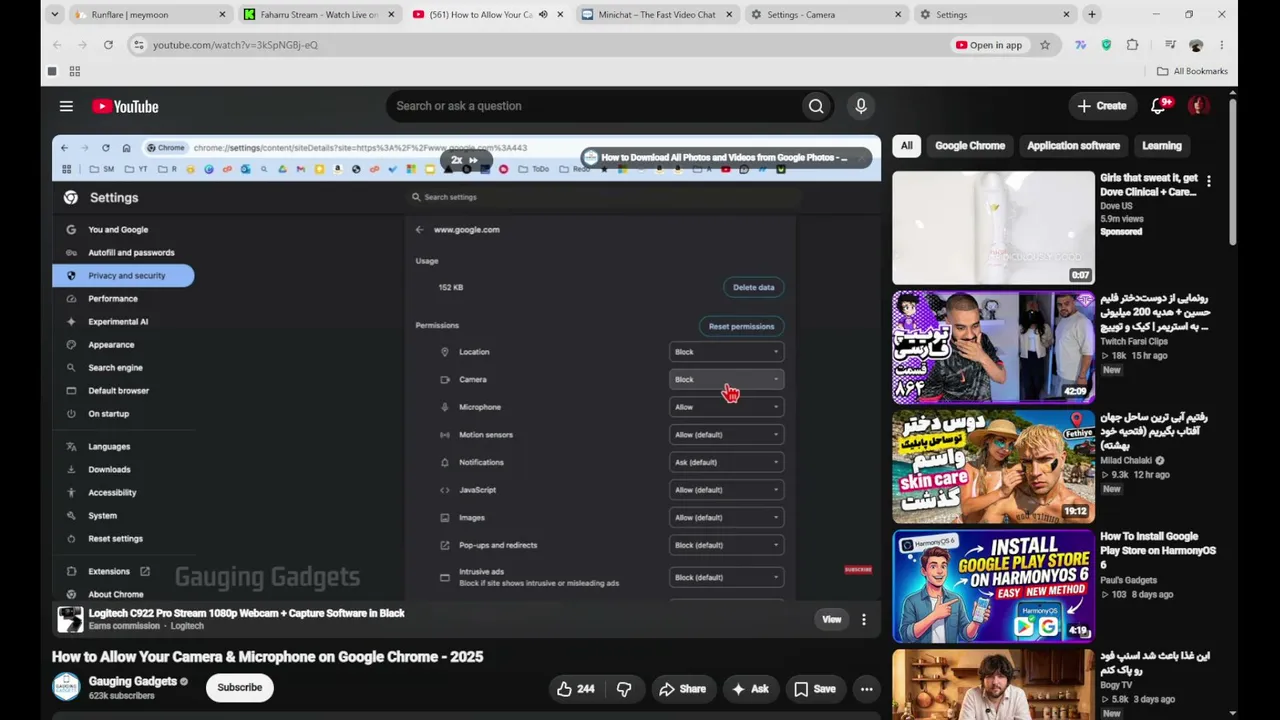Select the All filter chip
This screenshot has width=1280, height=720.
(x=906, y=146)
